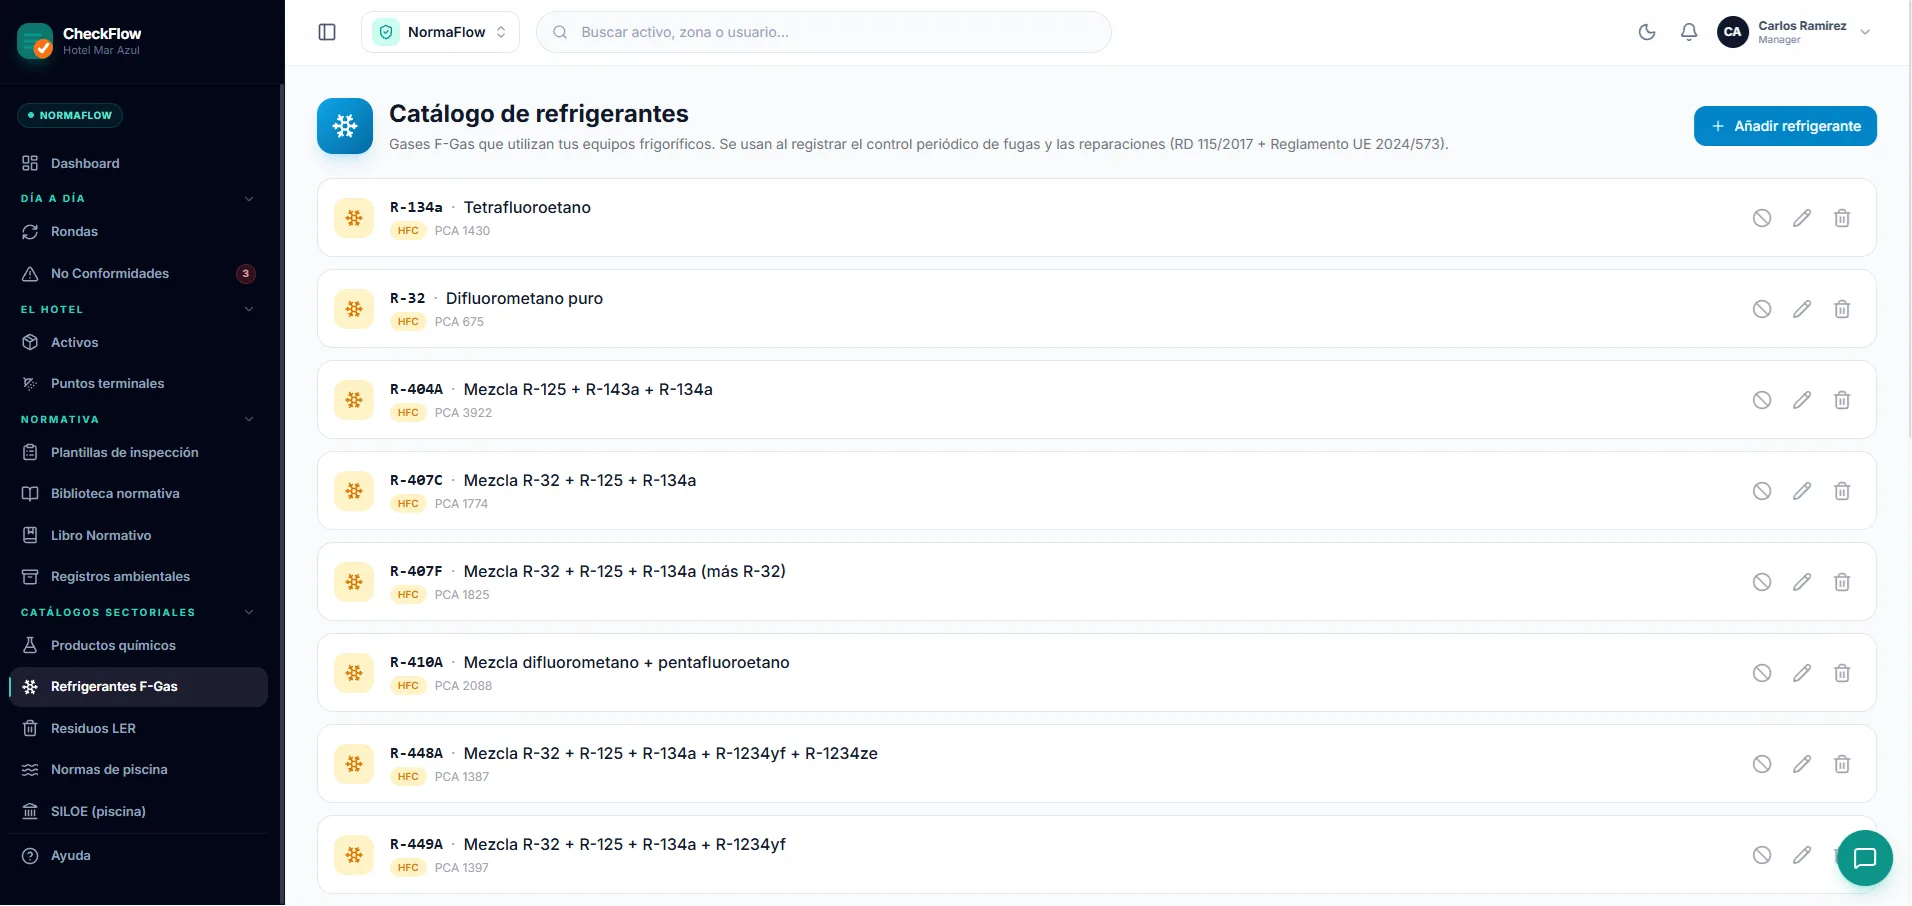
Task: Deactivate refrigerant R-449A
Action: pos(1762,855)
